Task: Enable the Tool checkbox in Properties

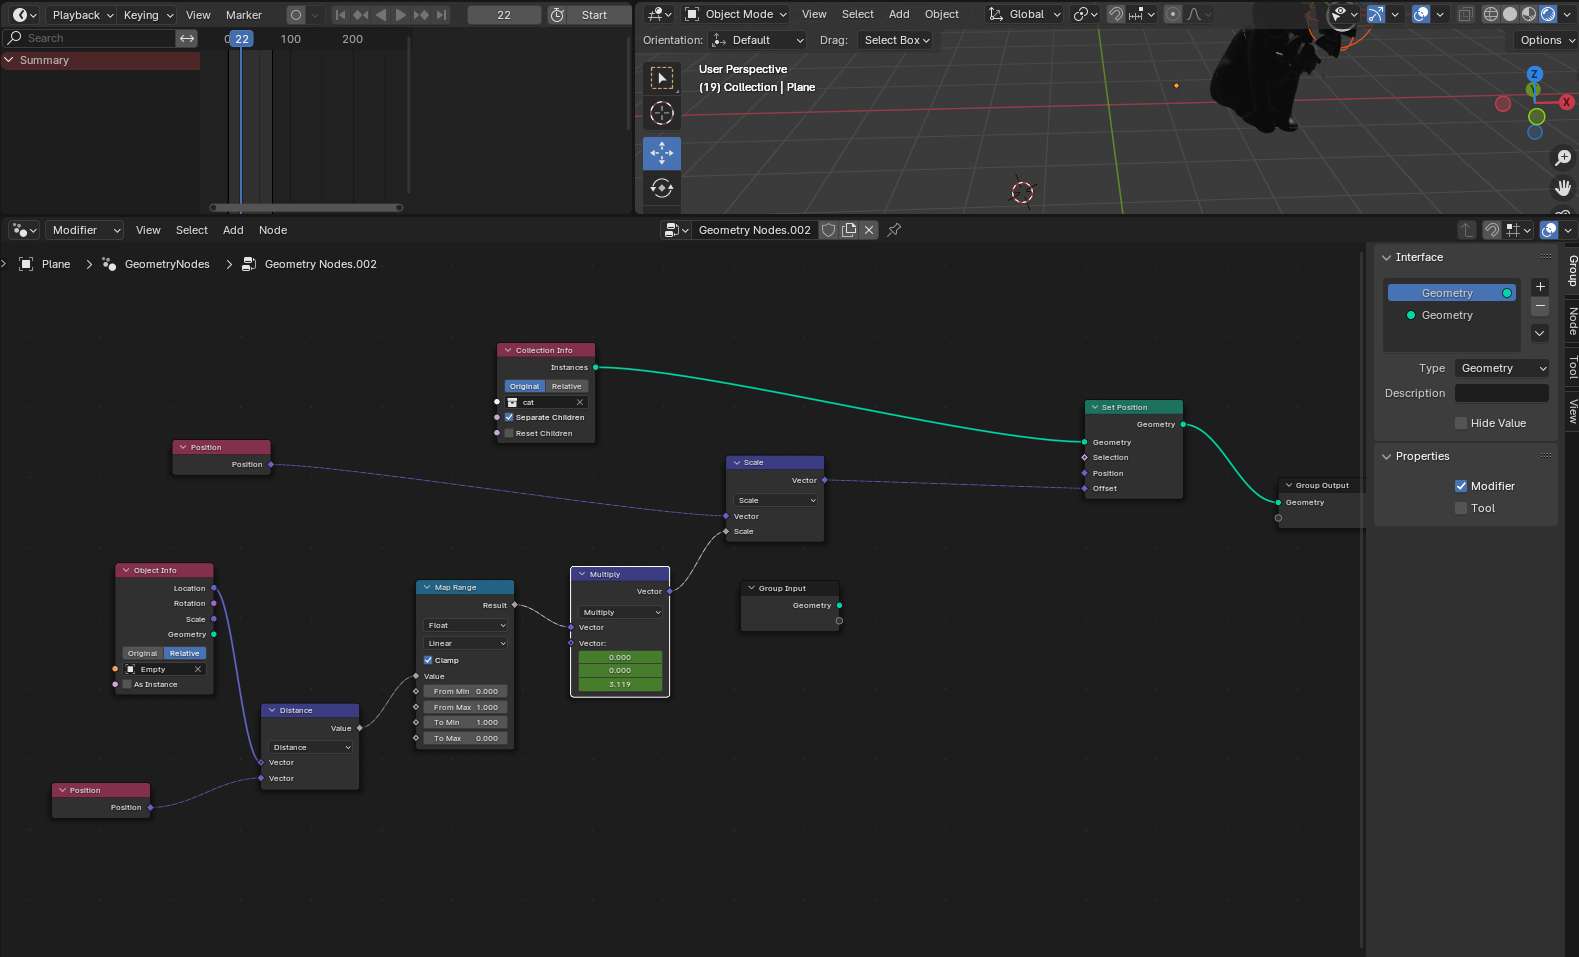Action: [1461, 508]
